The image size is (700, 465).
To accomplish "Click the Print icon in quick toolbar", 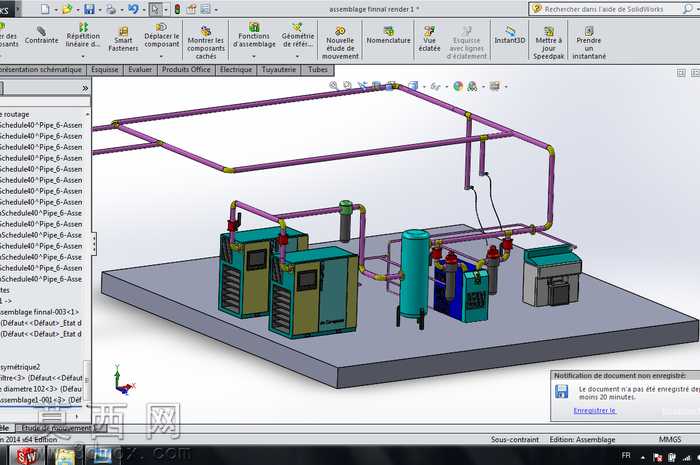I will pos(111,8).
